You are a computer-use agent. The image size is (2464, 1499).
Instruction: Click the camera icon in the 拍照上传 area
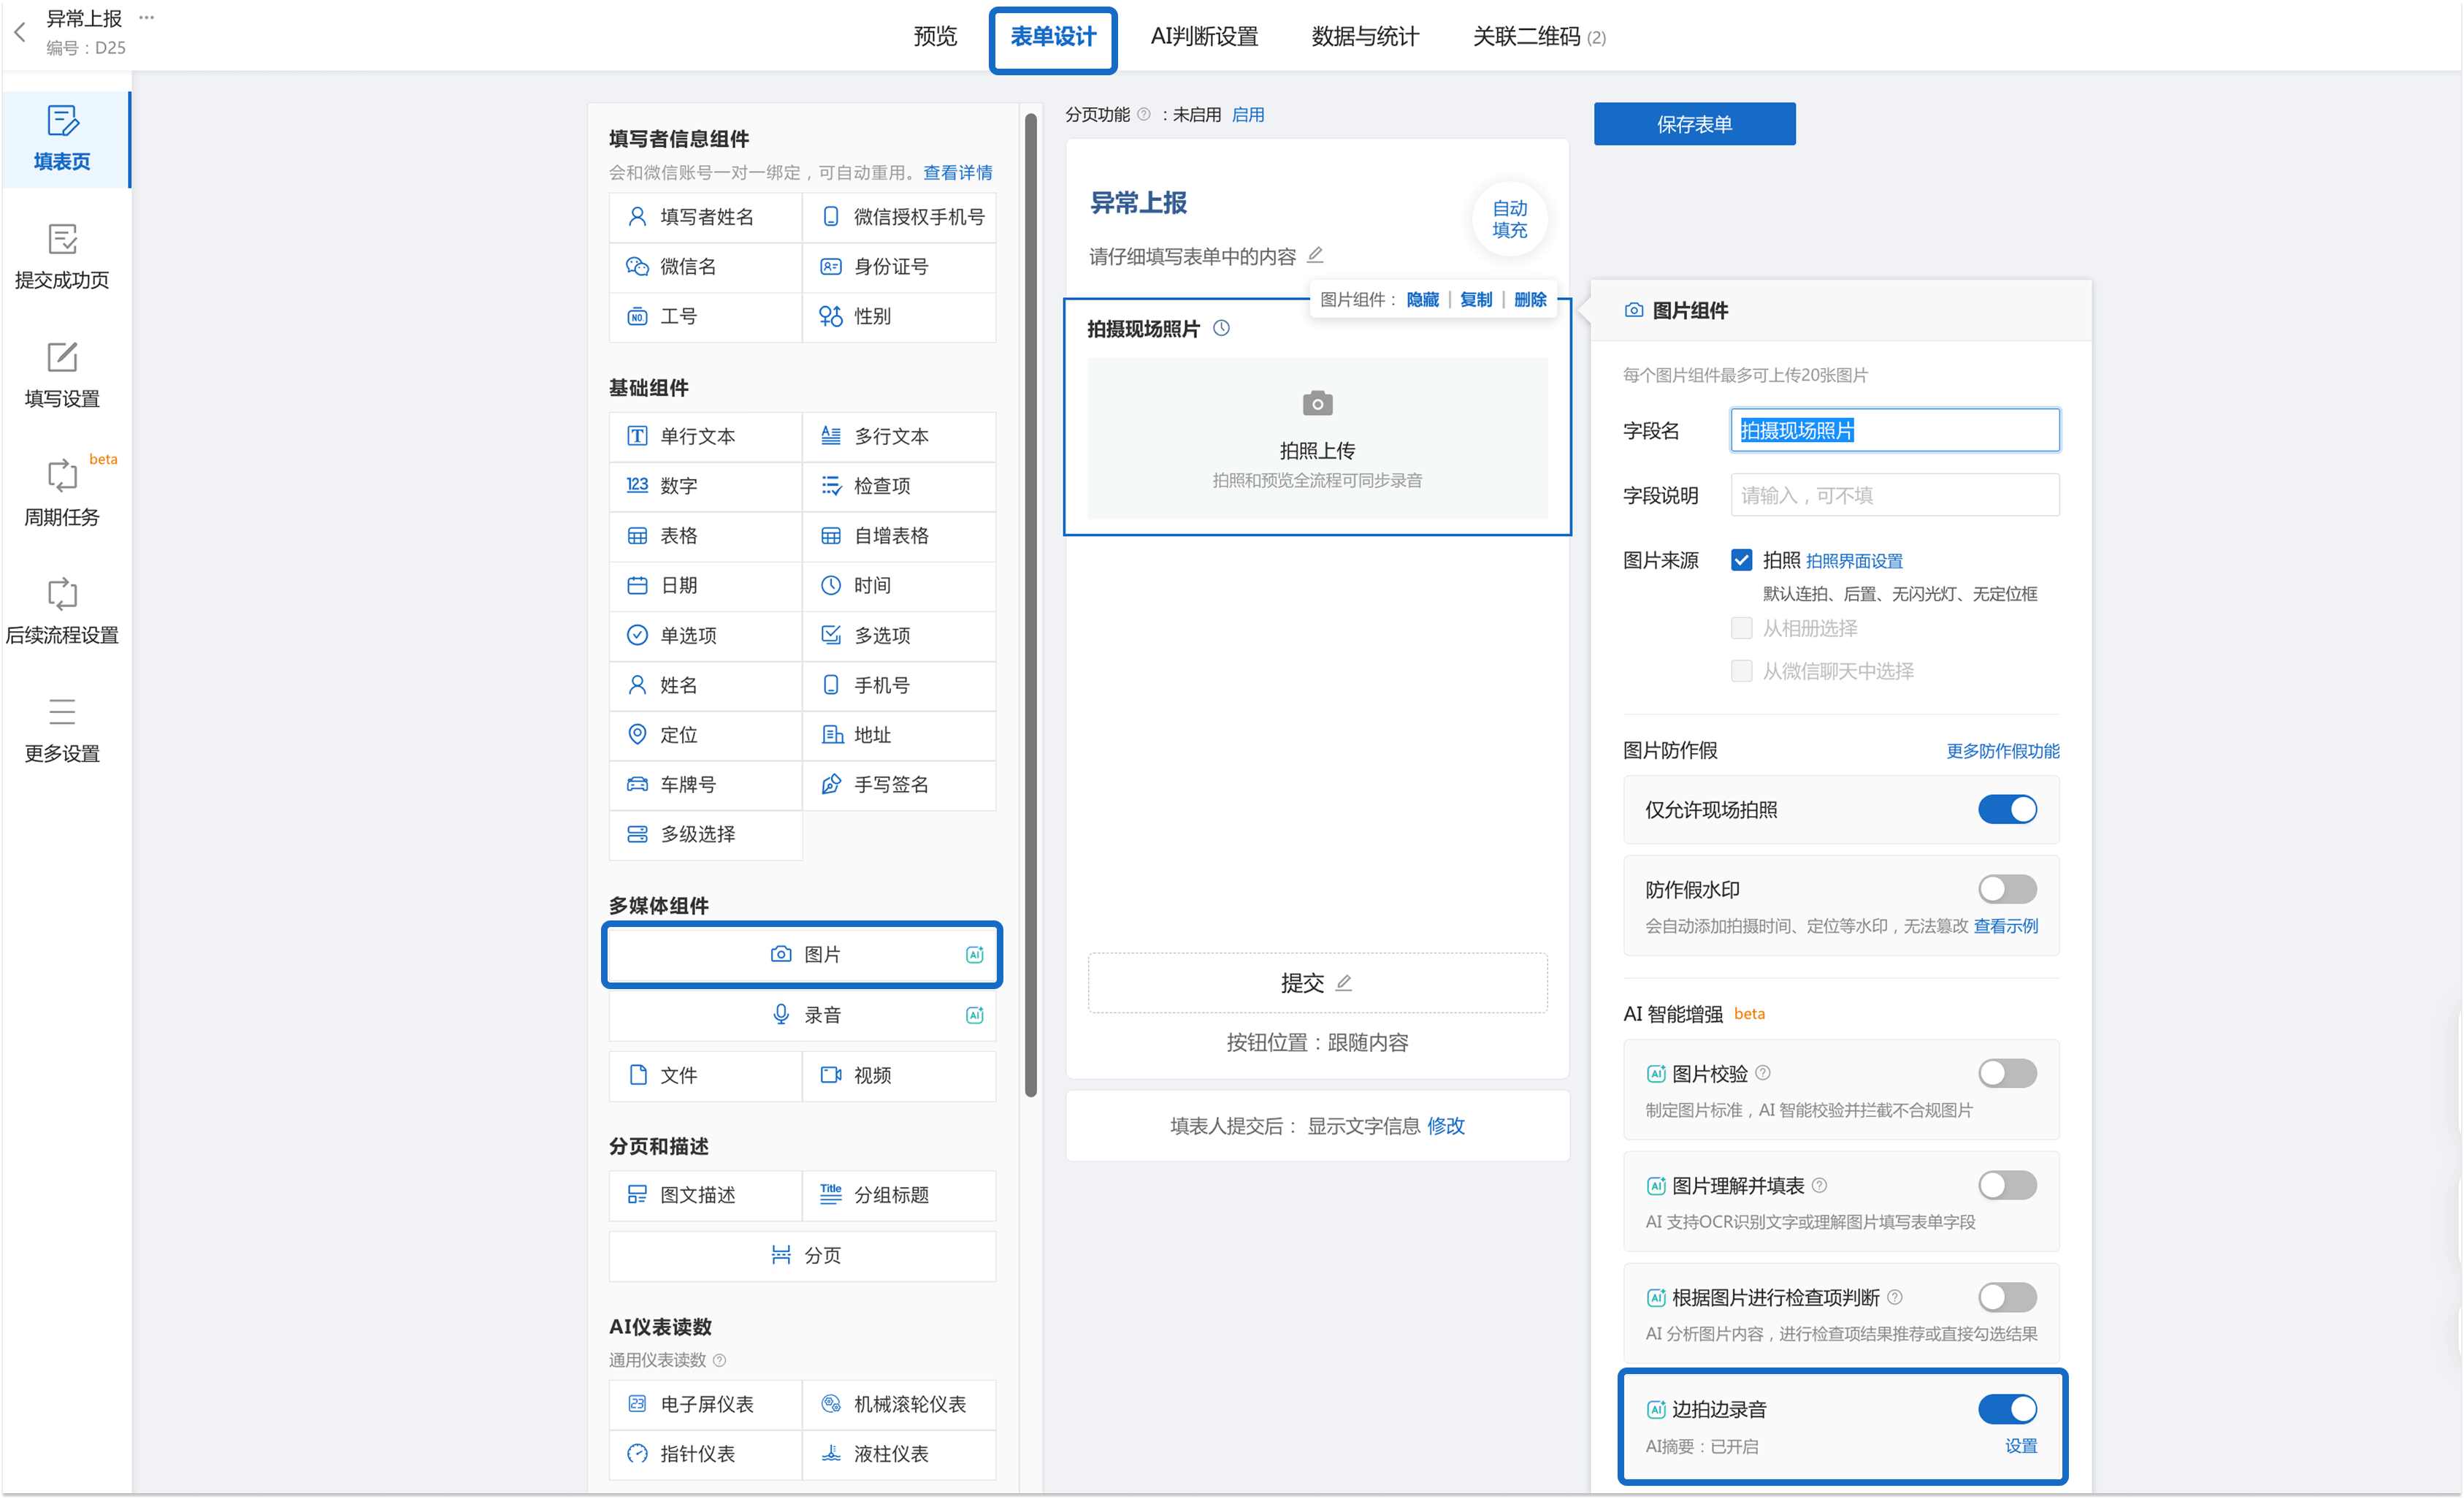1317,403
